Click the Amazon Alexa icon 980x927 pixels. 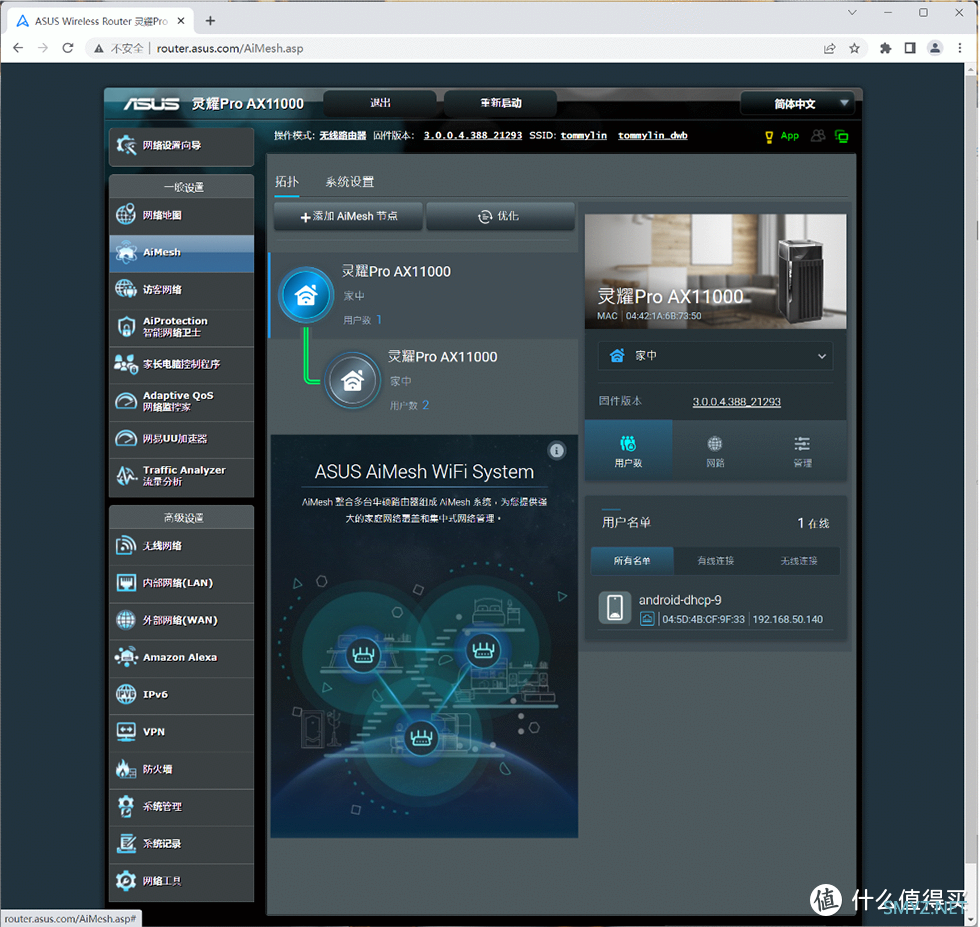click(126, 657)
